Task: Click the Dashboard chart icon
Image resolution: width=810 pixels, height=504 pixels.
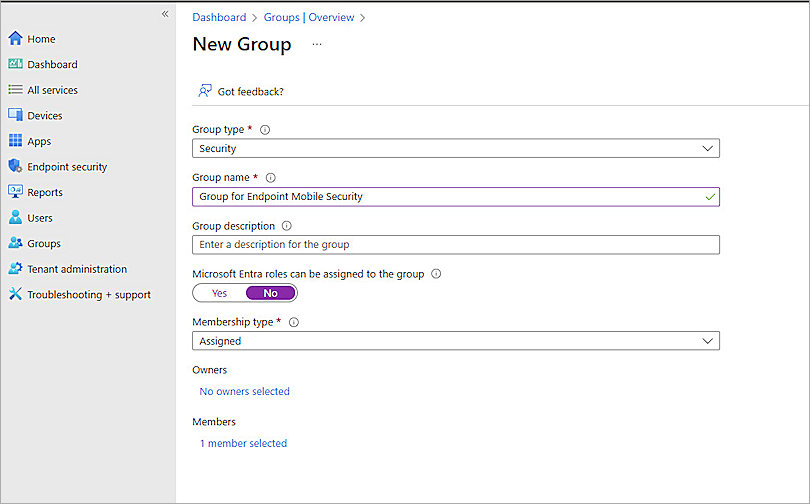Action: [15, 64]
